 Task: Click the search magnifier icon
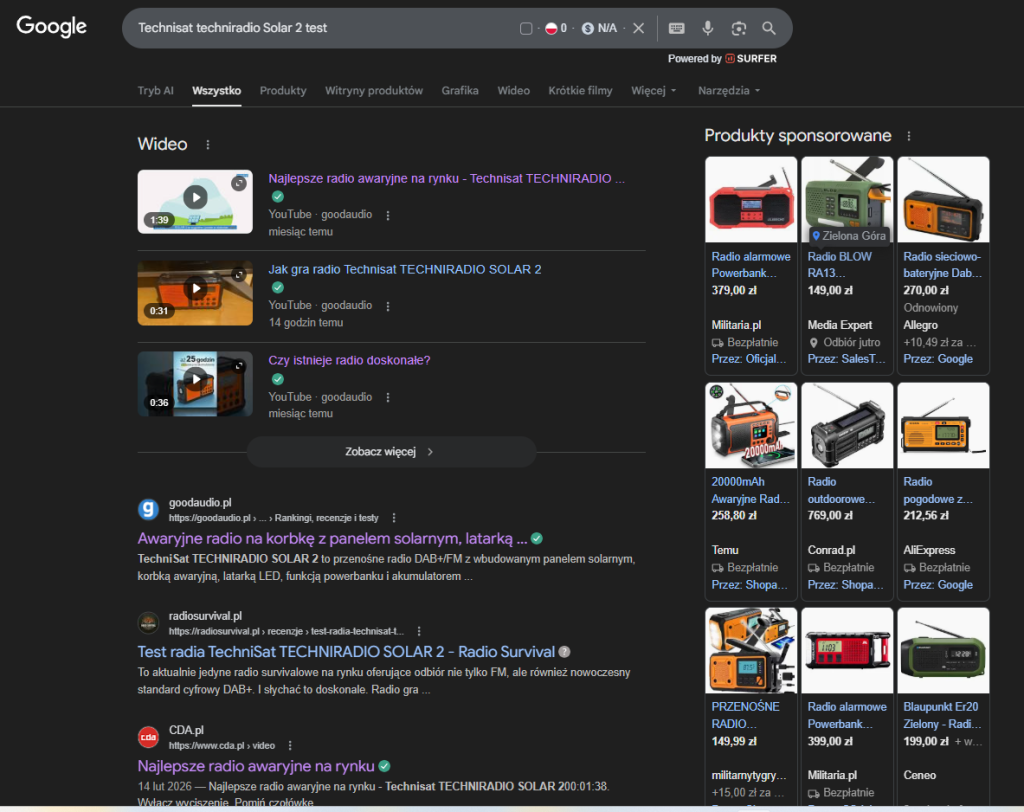tap(768, 28)
